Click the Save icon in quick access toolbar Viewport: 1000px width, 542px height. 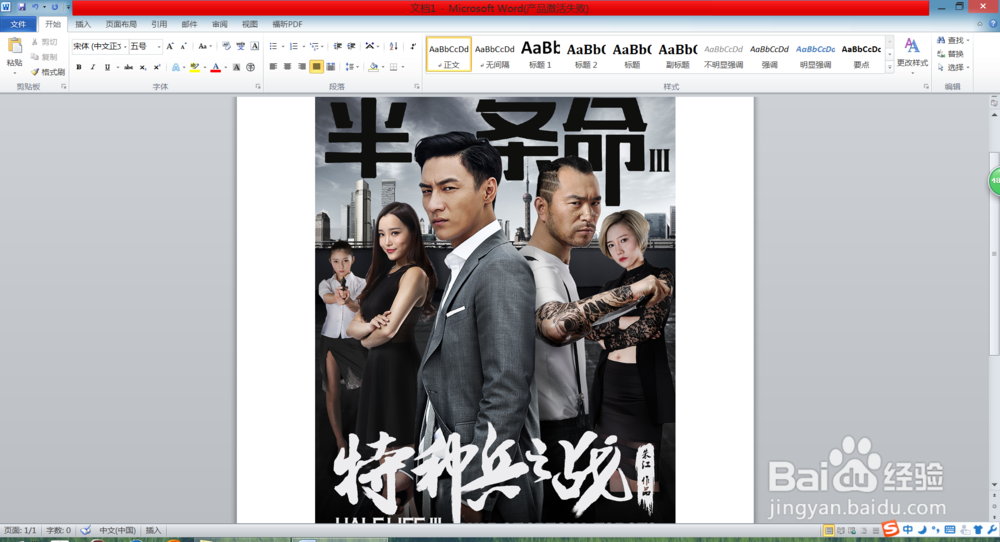click(22, 7)
